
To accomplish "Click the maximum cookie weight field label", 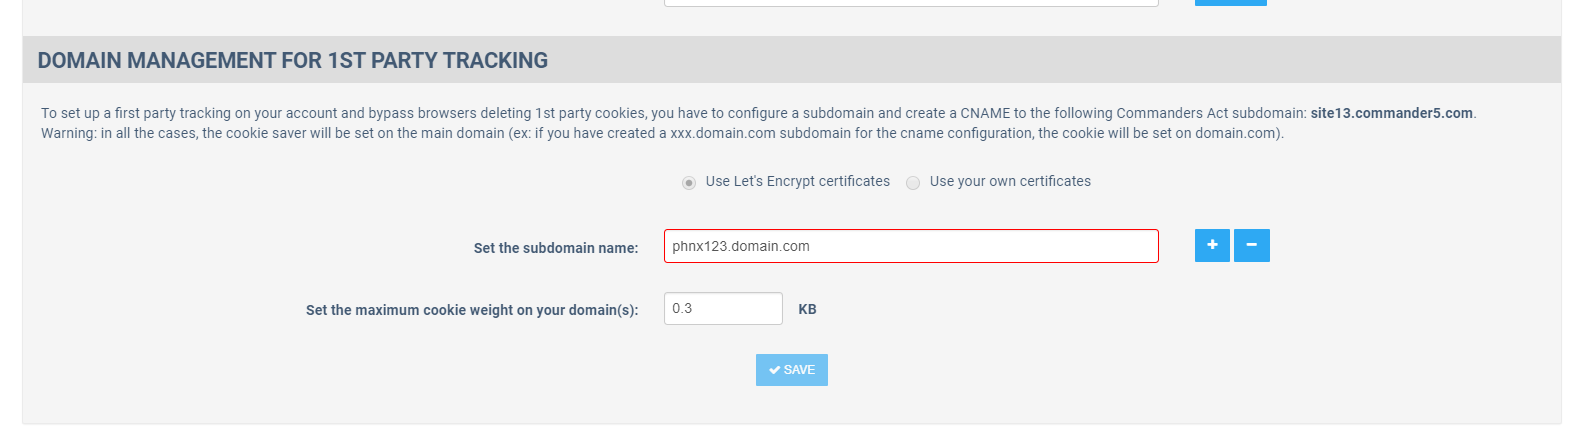I will point(472,310).
